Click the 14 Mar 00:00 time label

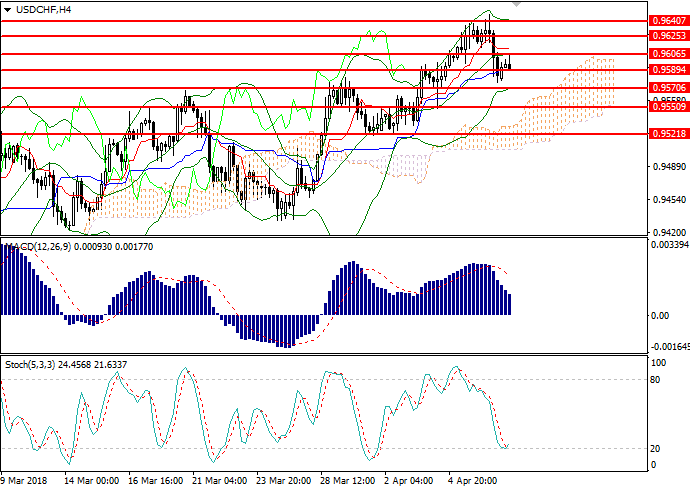pyautogui.click(x=90, y=479)
